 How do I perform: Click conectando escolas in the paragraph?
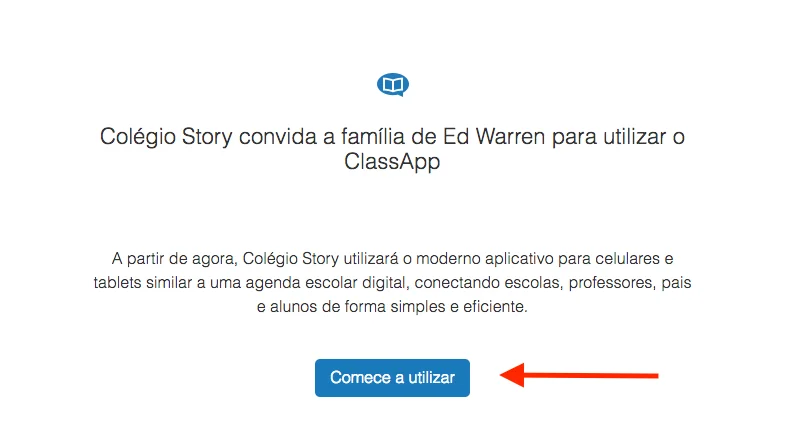coord(489,283)
